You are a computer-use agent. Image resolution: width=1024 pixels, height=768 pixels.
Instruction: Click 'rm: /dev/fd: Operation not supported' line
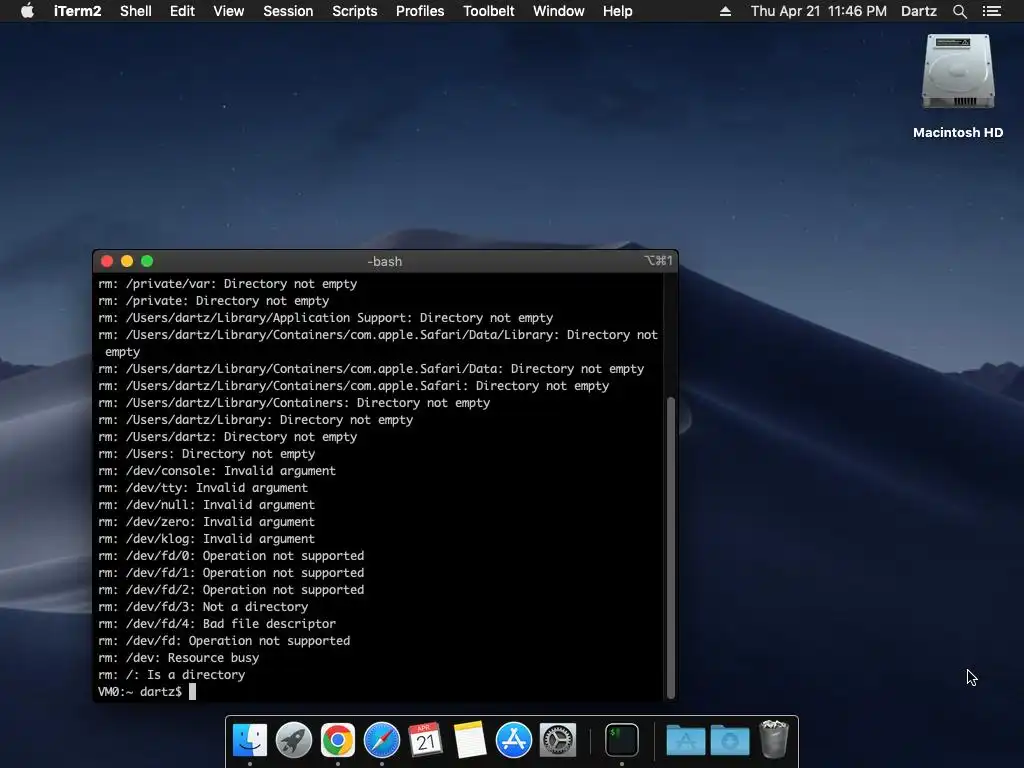pos(224,641)
